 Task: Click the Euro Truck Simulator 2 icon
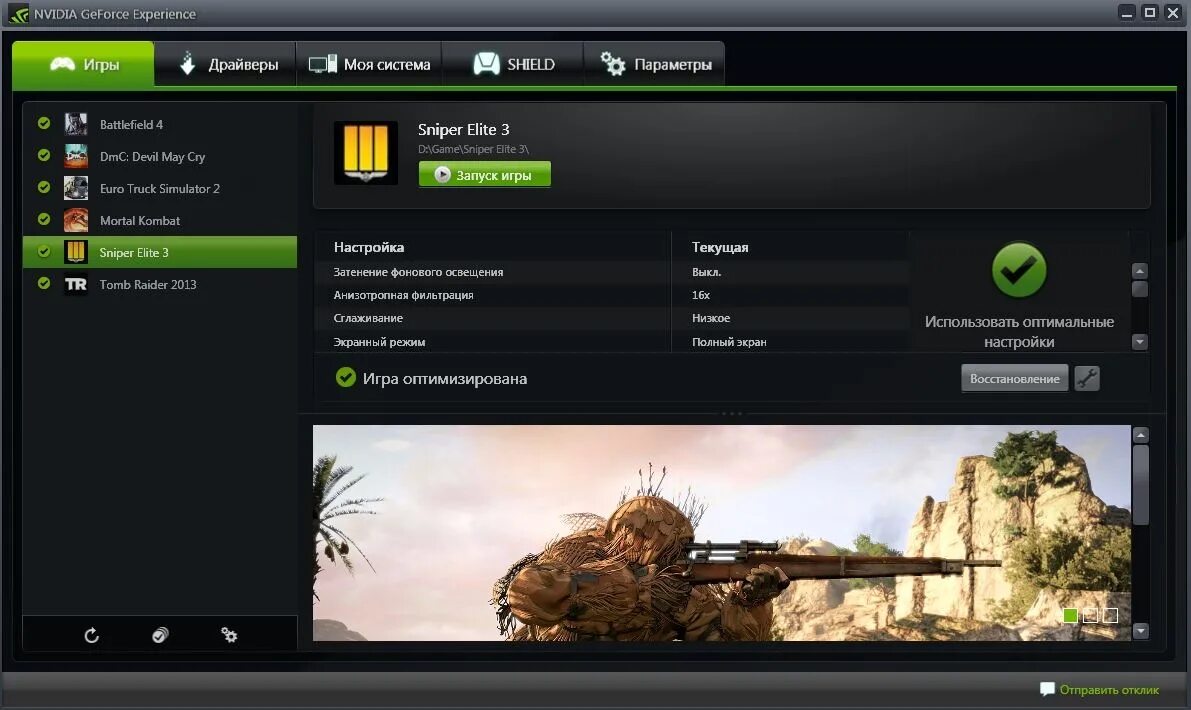76,188
